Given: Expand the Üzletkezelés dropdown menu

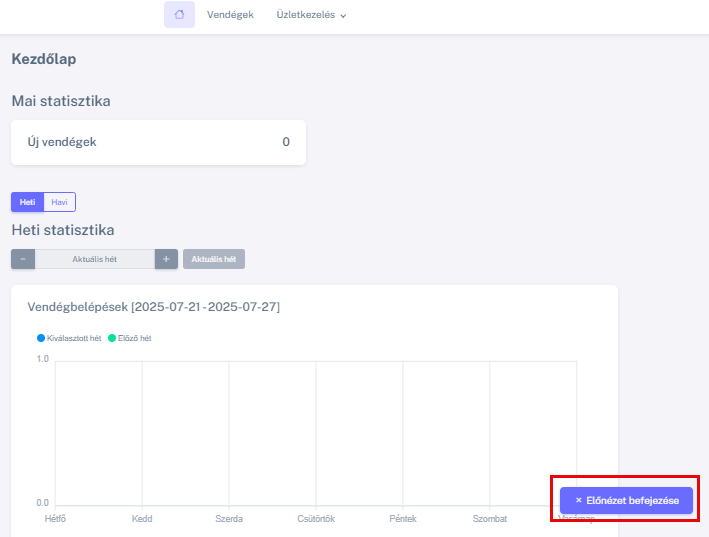Looking at the screenshot, I should point(311,15).
